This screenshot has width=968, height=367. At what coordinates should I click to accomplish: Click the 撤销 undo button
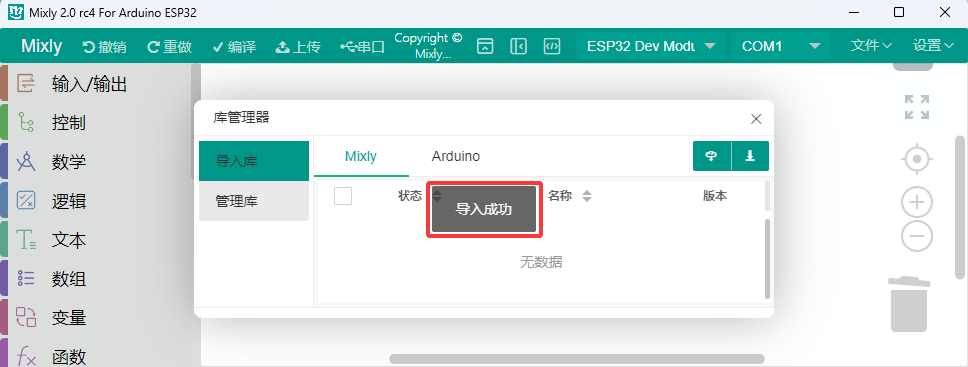(x=104, y=46)
